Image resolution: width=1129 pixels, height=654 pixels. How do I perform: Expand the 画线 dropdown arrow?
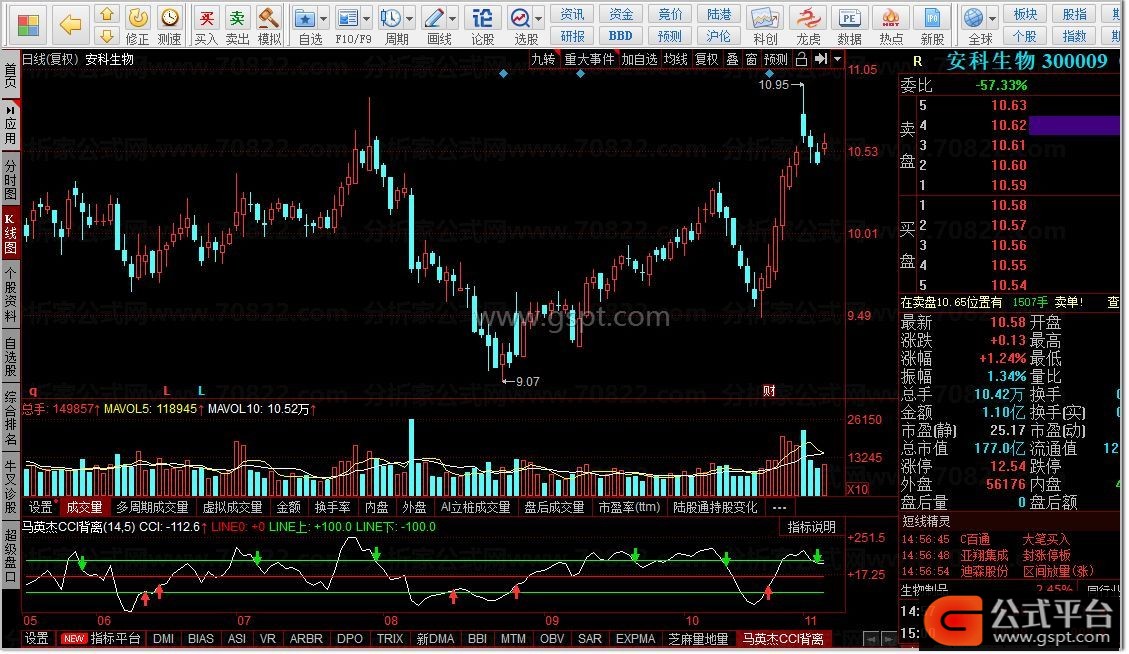click(452, 19)
